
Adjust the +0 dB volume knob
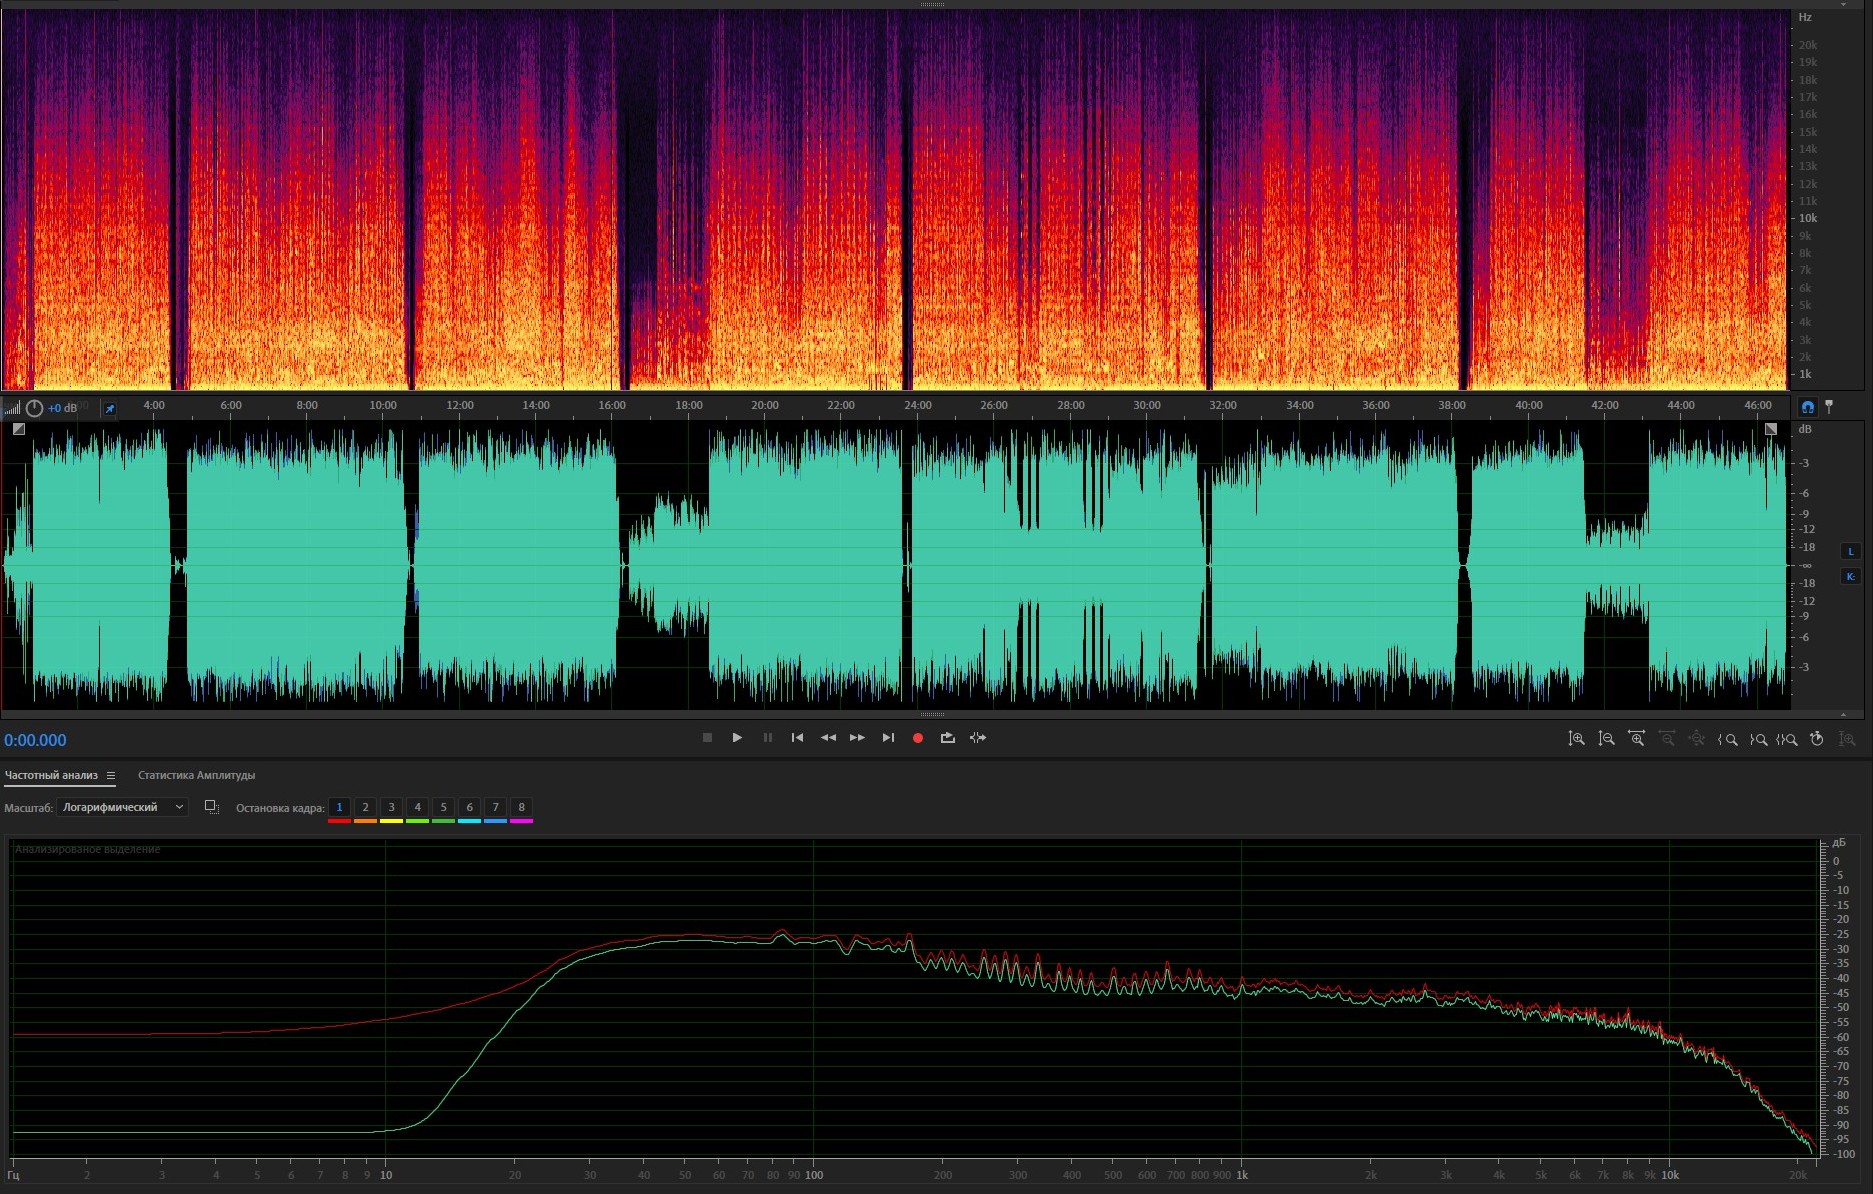point(35,408)
